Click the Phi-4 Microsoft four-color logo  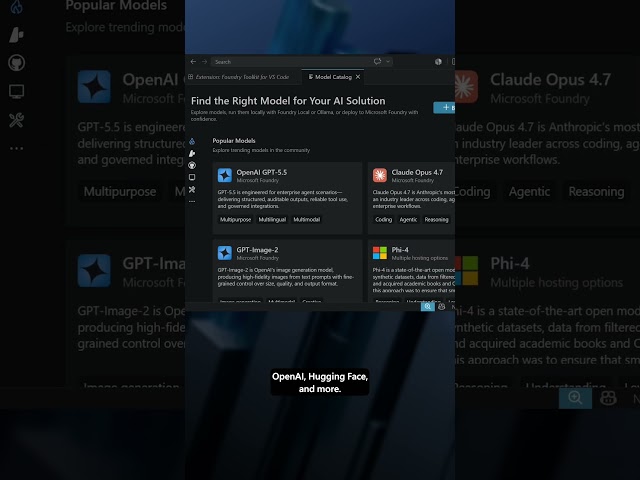tap(380, 253)
